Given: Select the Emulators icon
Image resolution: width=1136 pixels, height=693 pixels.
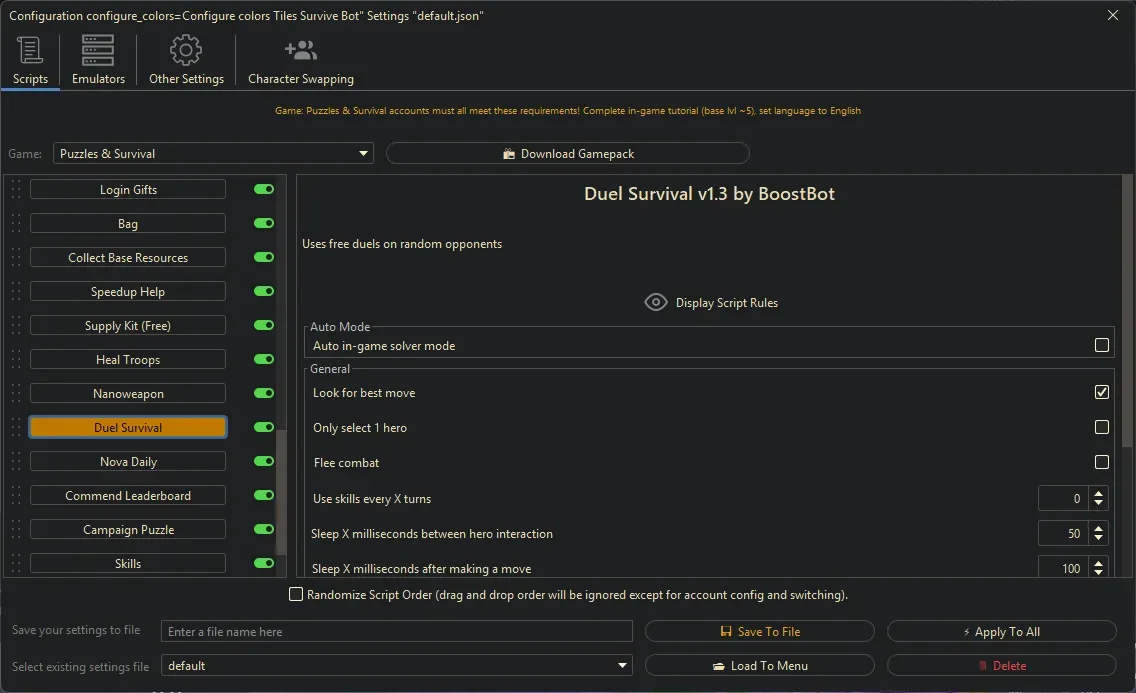Looking at the screenshot, I should [97, 48].
